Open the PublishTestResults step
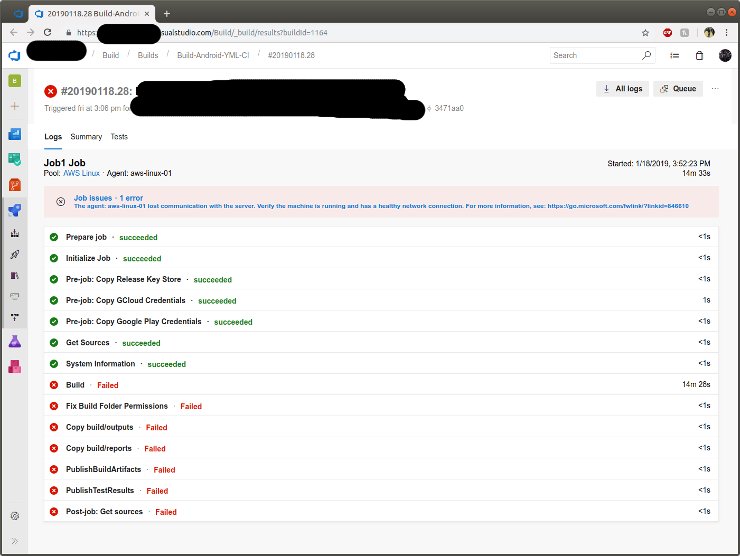Screen dimensions: 740x556 pyautogui.click(x=381, y=490)
